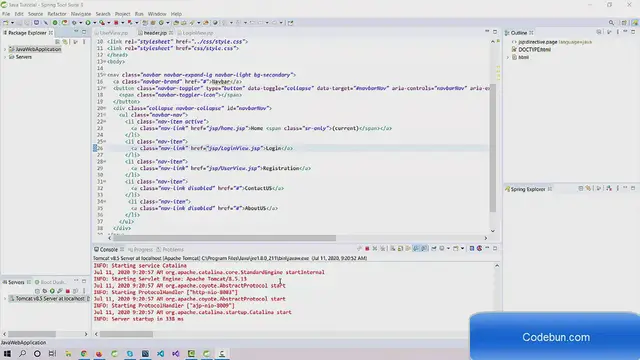The image size is (640, 360).
Task: Select Tomcat v8.5 Server at localhost
Action: click(50, 299)
